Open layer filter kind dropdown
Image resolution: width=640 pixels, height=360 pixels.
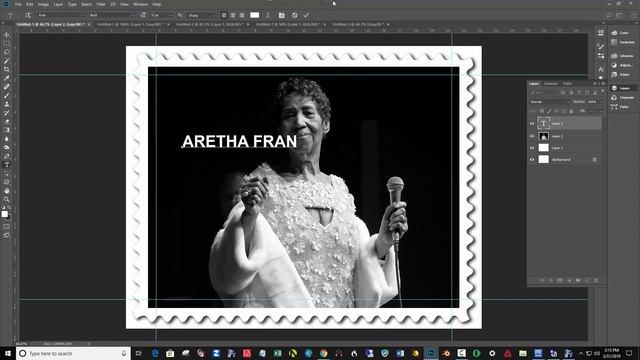pyautogui.click(x=543, y=93)
